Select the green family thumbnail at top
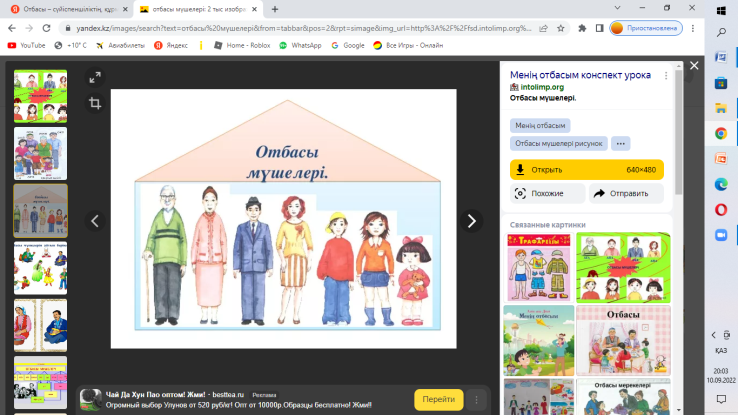 [40, 96]
